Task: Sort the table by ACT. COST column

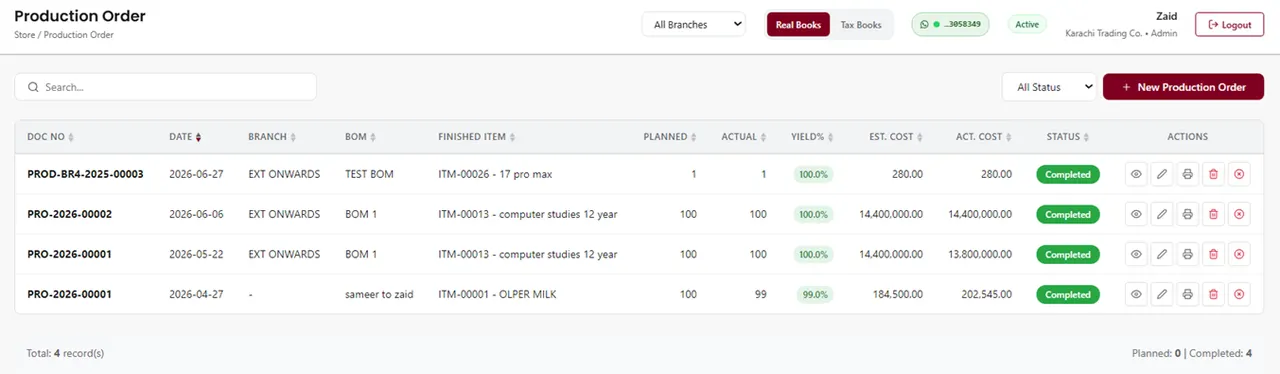Action: [984, 137]
